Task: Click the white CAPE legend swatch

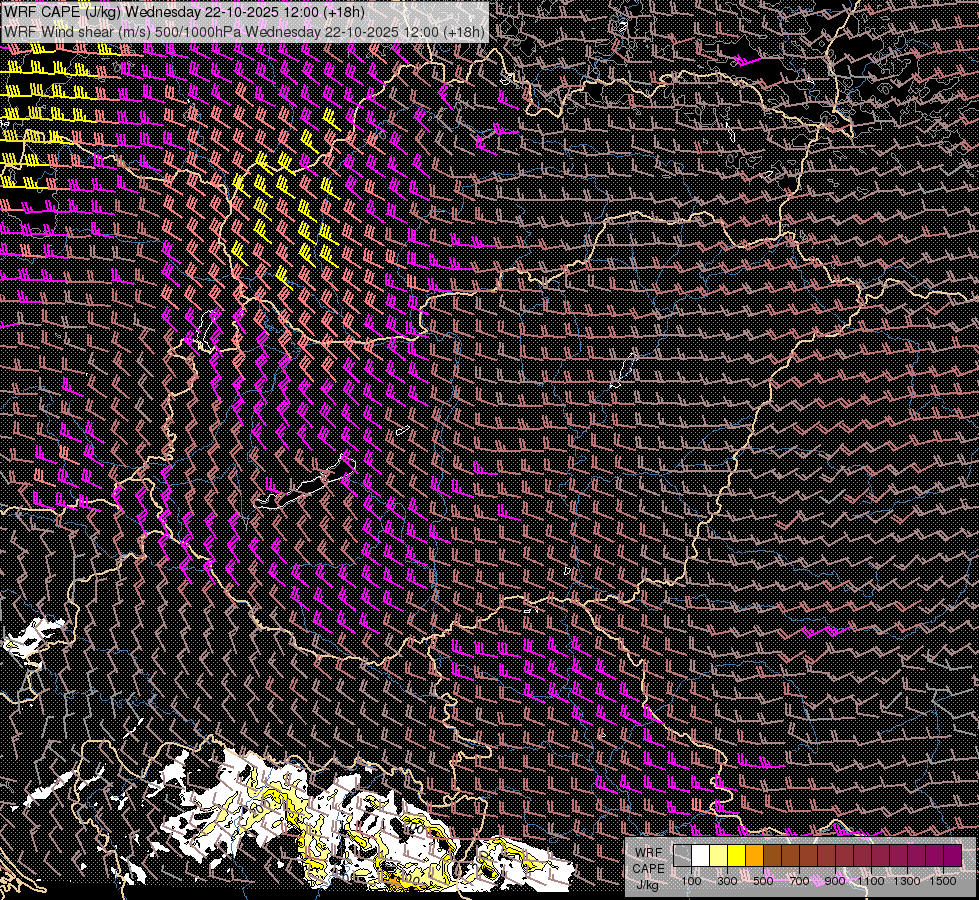Action: tap(701, 855)
